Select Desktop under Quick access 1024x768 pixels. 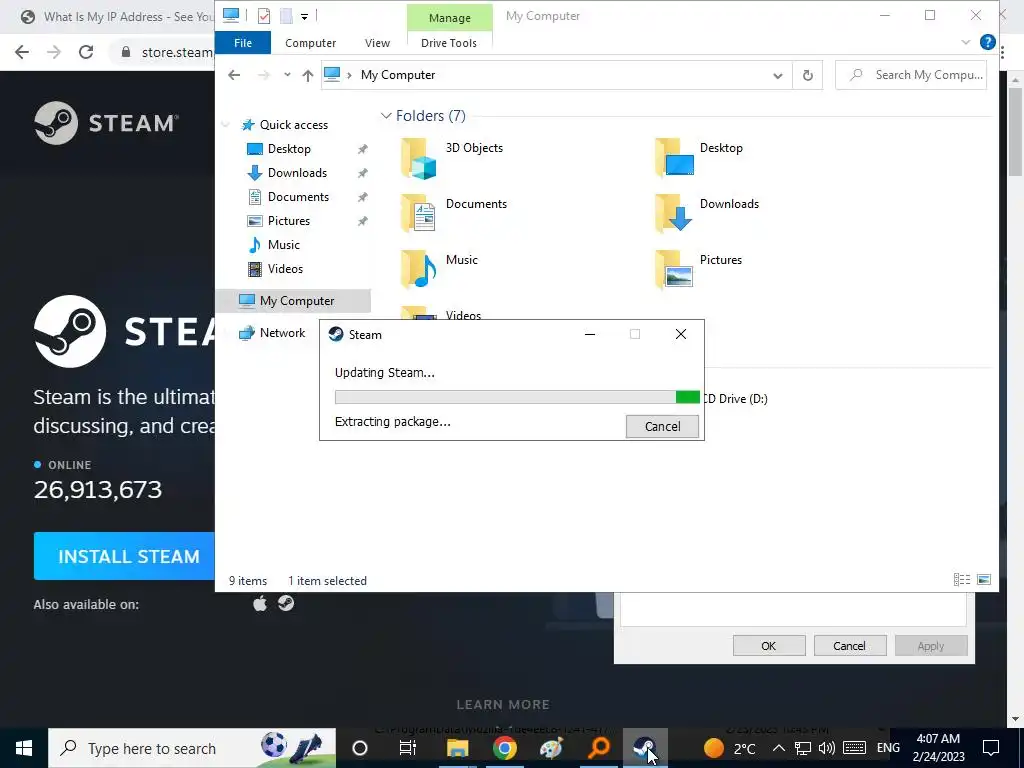coord(289,149)
